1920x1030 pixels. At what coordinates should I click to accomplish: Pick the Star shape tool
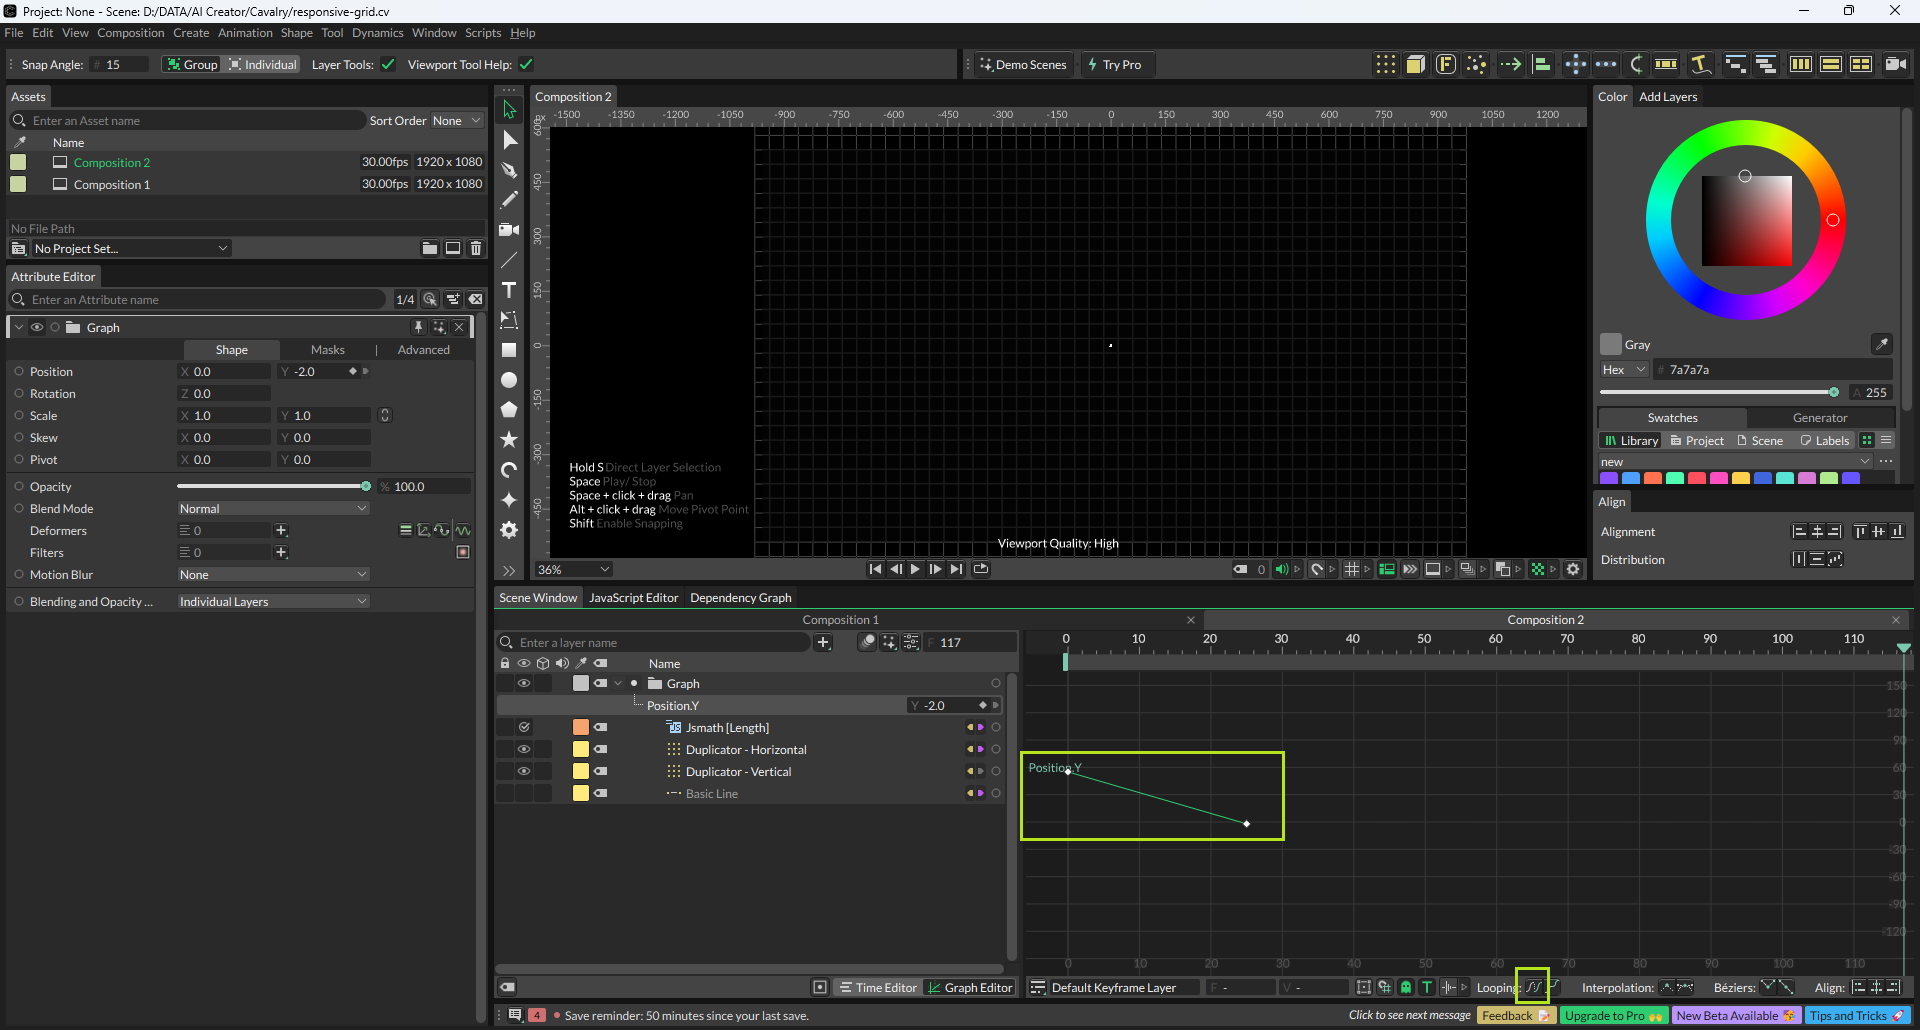click(509, 440)
